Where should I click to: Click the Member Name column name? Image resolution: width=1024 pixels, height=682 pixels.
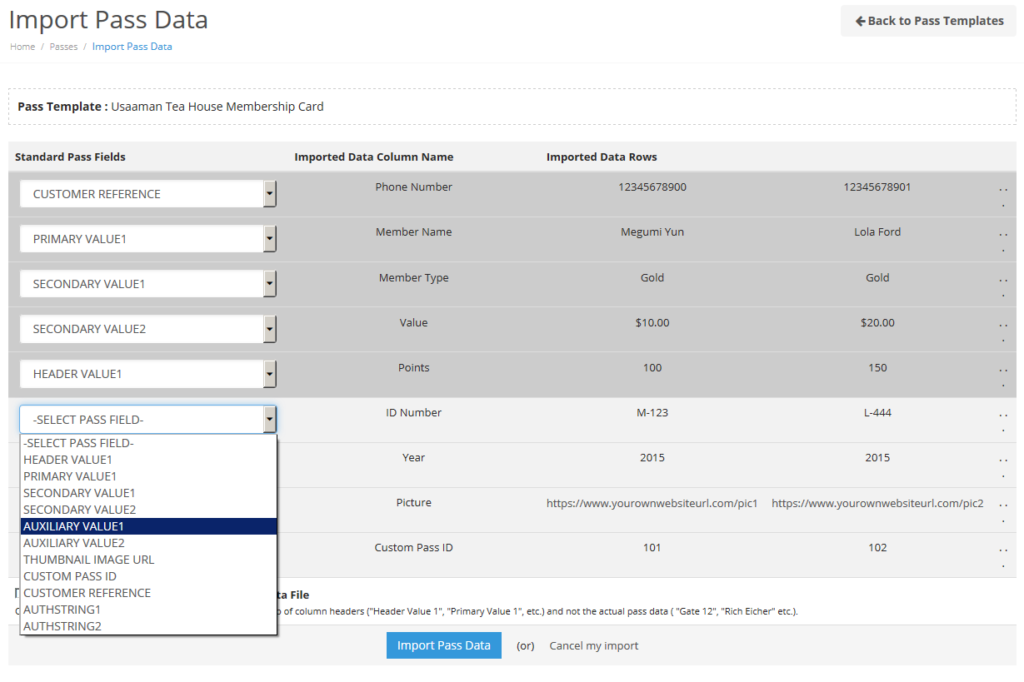click(413, 232)
